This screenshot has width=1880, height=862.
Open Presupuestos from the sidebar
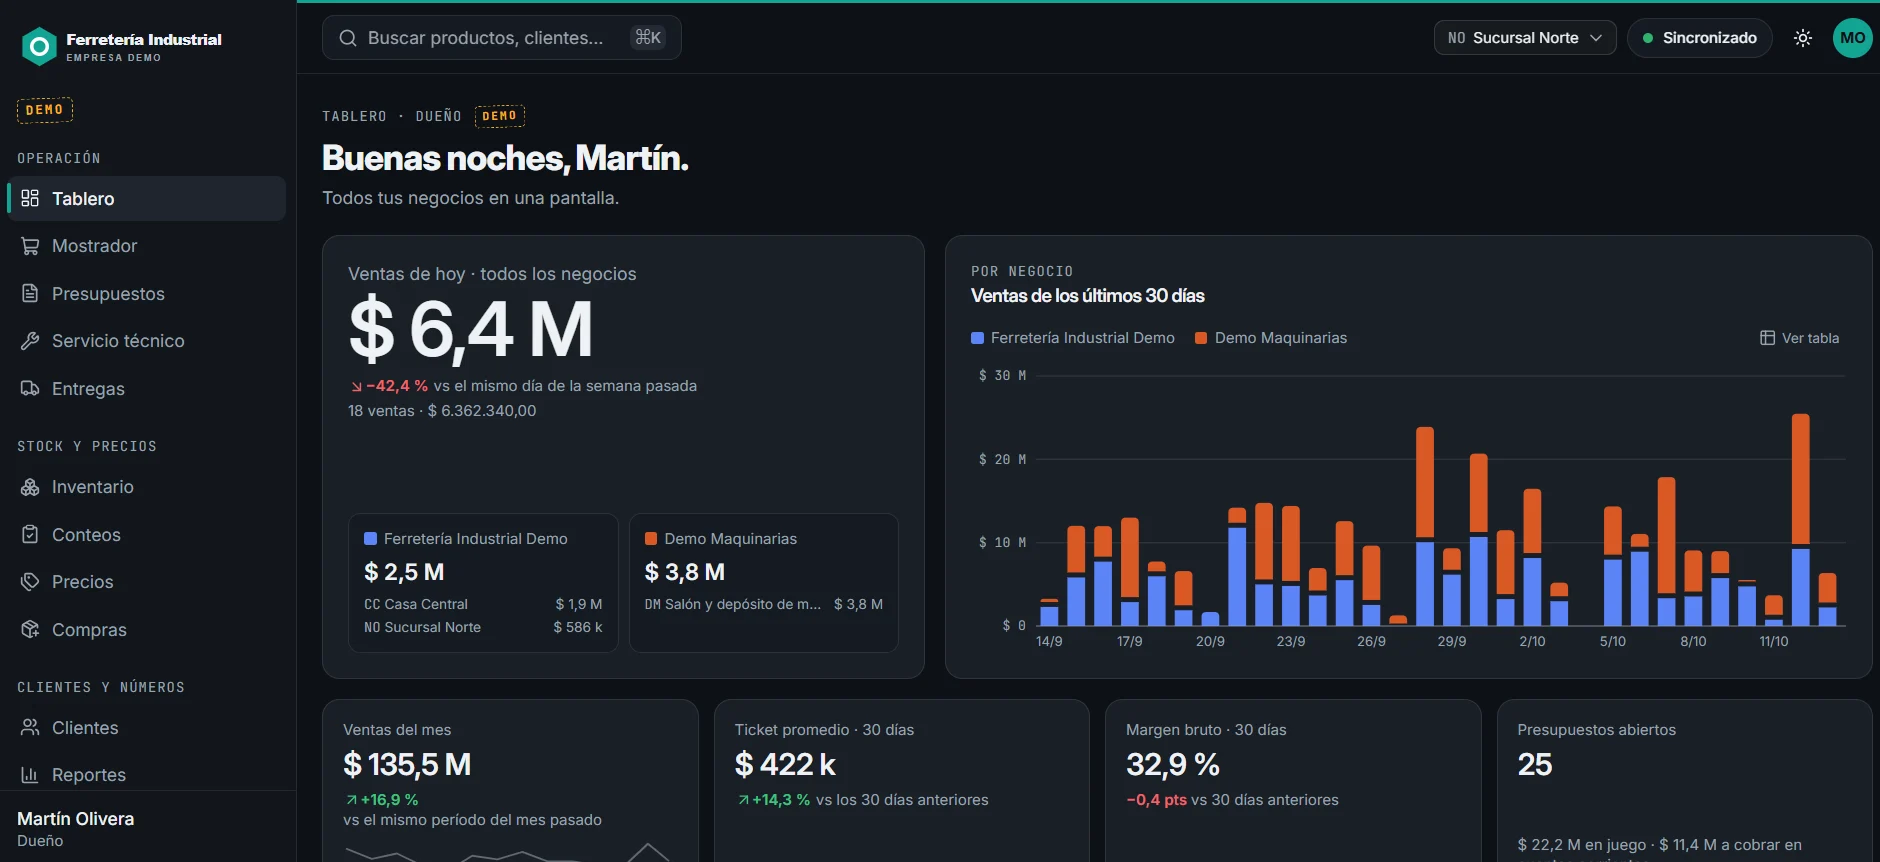coord(146,293)
